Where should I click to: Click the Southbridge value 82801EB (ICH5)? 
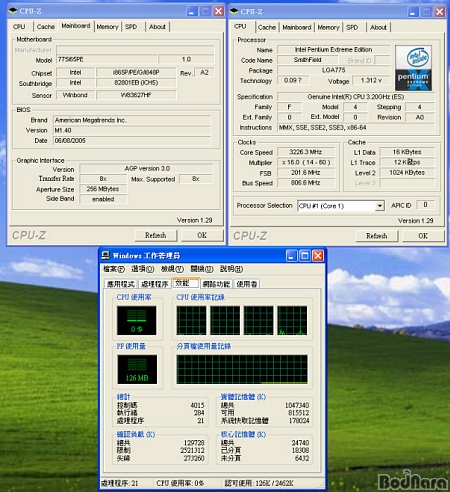(x=136, y=83)
